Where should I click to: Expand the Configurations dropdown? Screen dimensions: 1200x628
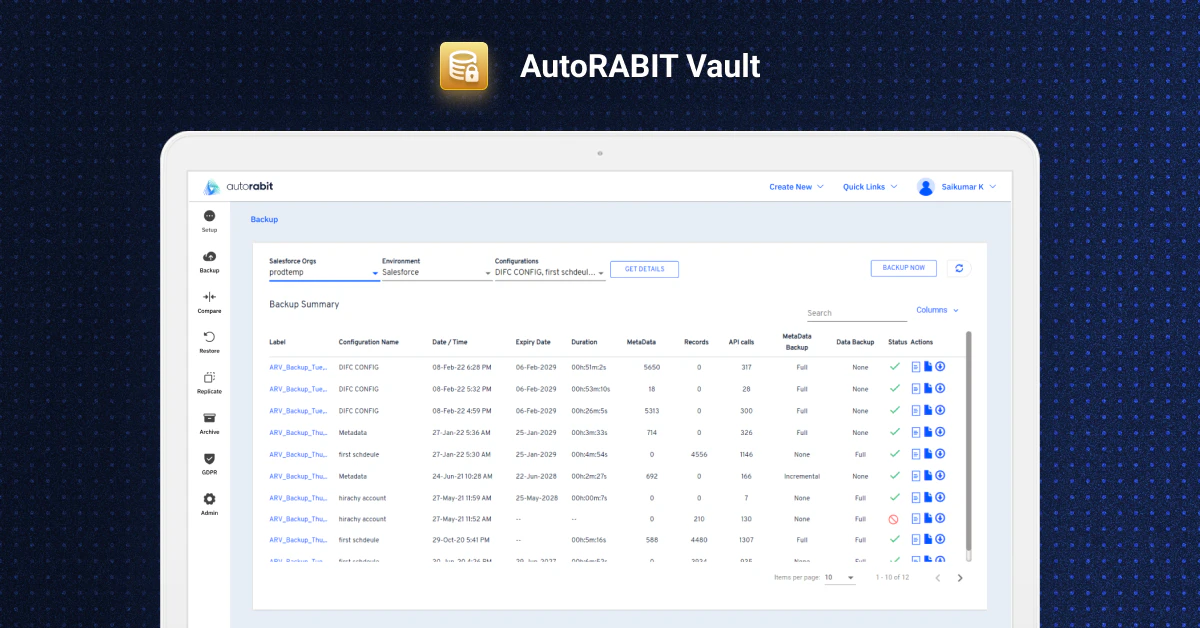(600, 271)
